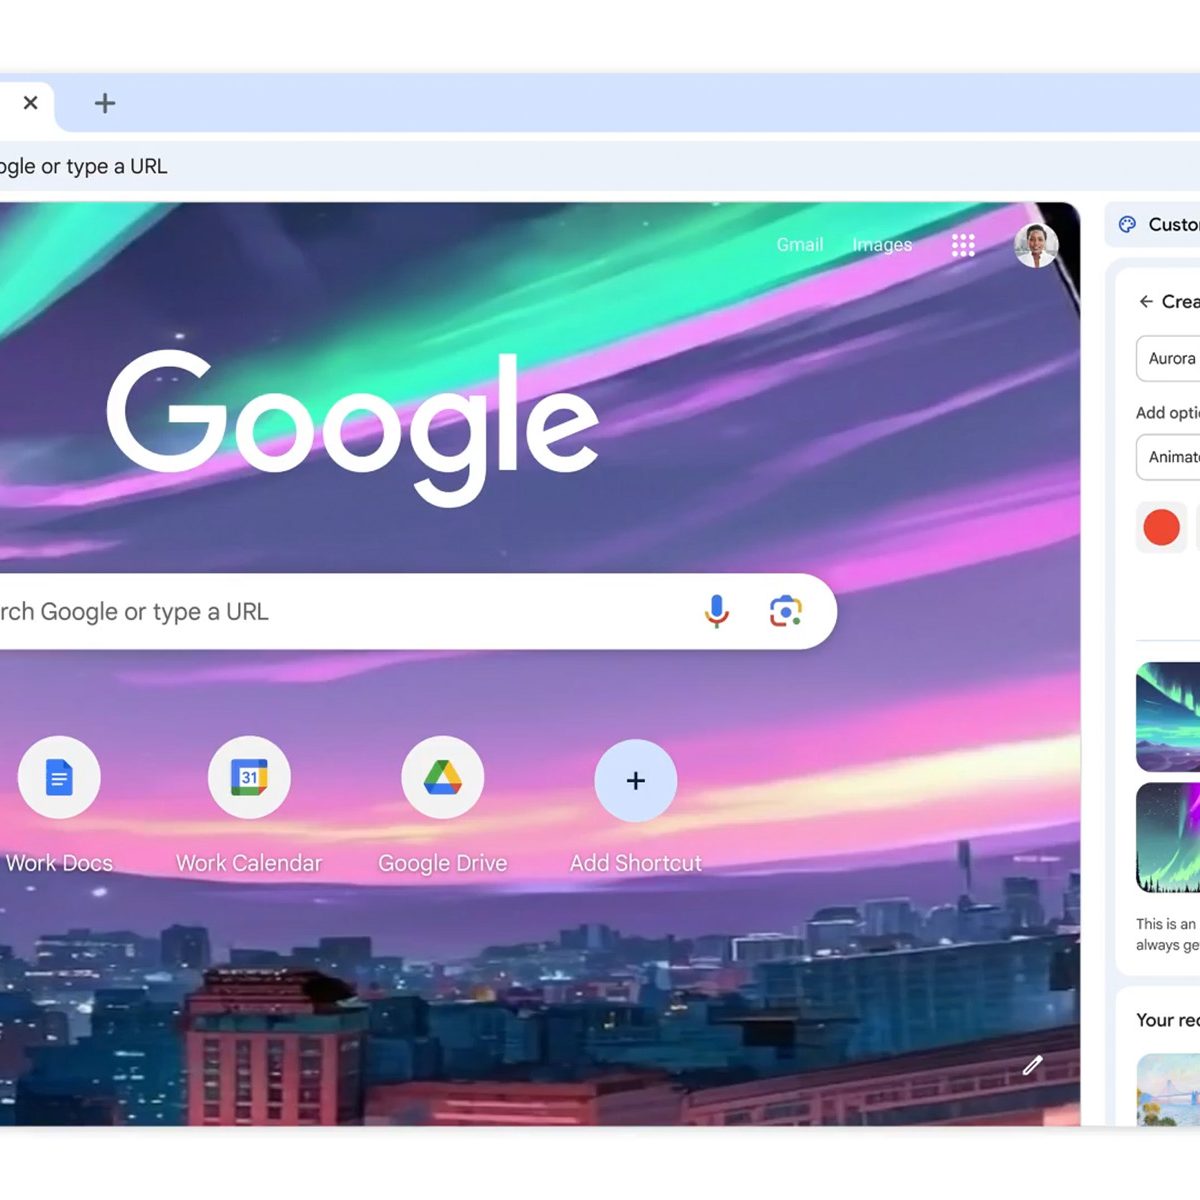Open the Google Drive shortcut
1200x1200 pixels.
[x=443, y=777]
